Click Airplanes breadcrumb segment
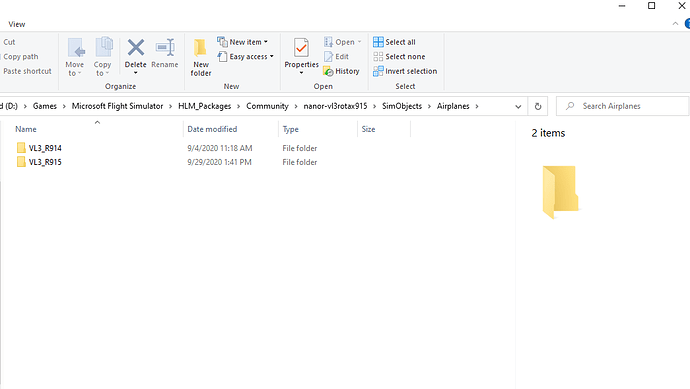Screen dimensions: 690x389 click(453, 106)
